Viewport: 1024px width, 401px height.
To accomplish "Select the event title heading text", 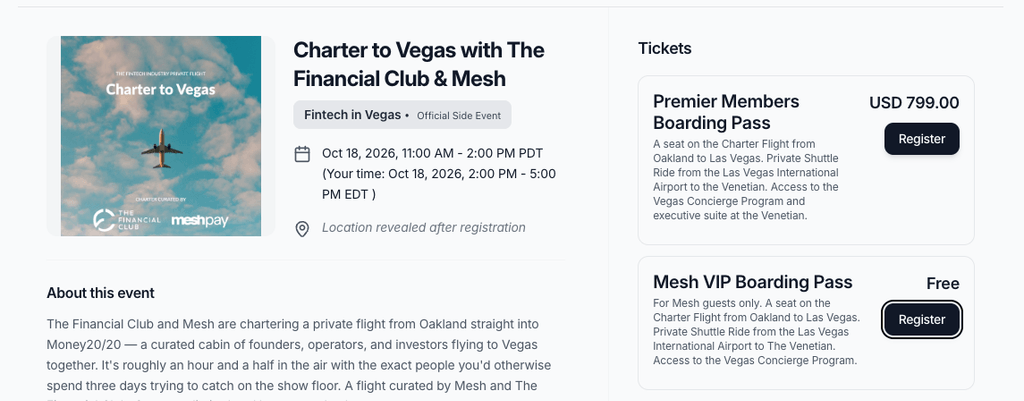I will (x=419, y=64).
